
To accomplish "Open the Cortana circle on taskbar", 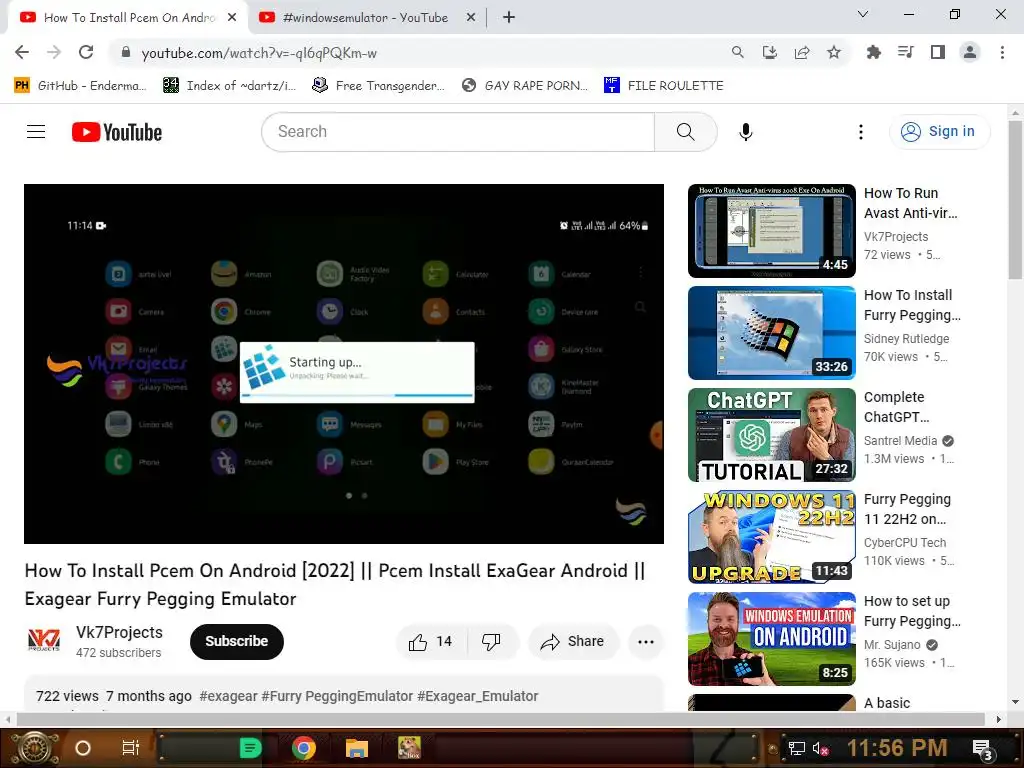I will pos(83,748).
